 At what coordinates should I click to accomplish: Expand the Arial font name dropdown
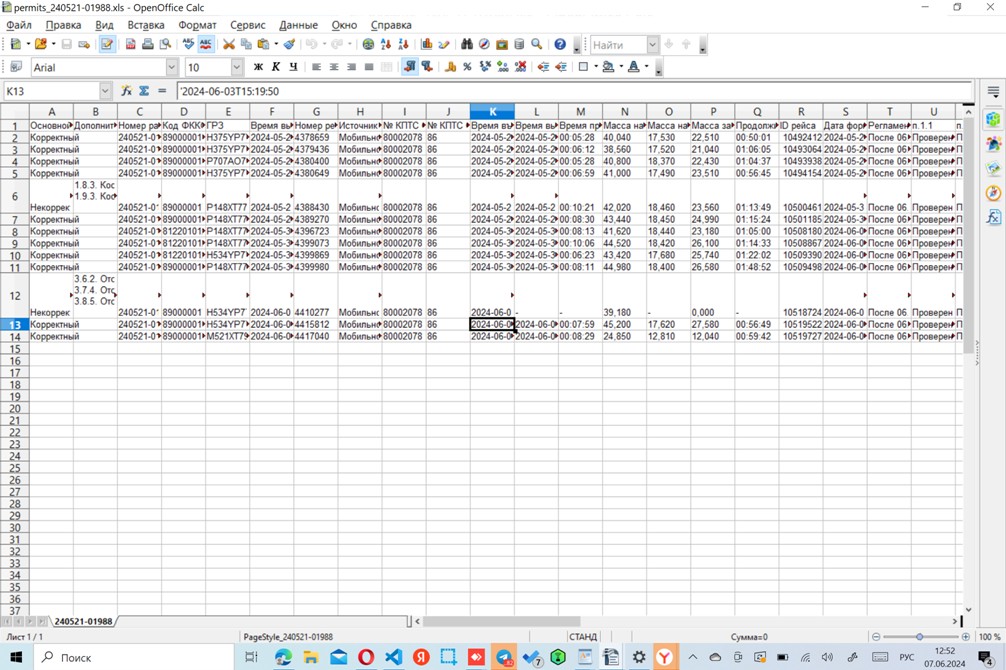pos(171,67)
